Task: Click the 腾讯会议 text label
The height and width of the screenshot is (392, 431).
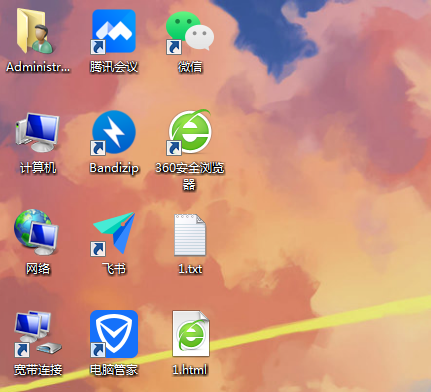Action: tap(114, 67)
